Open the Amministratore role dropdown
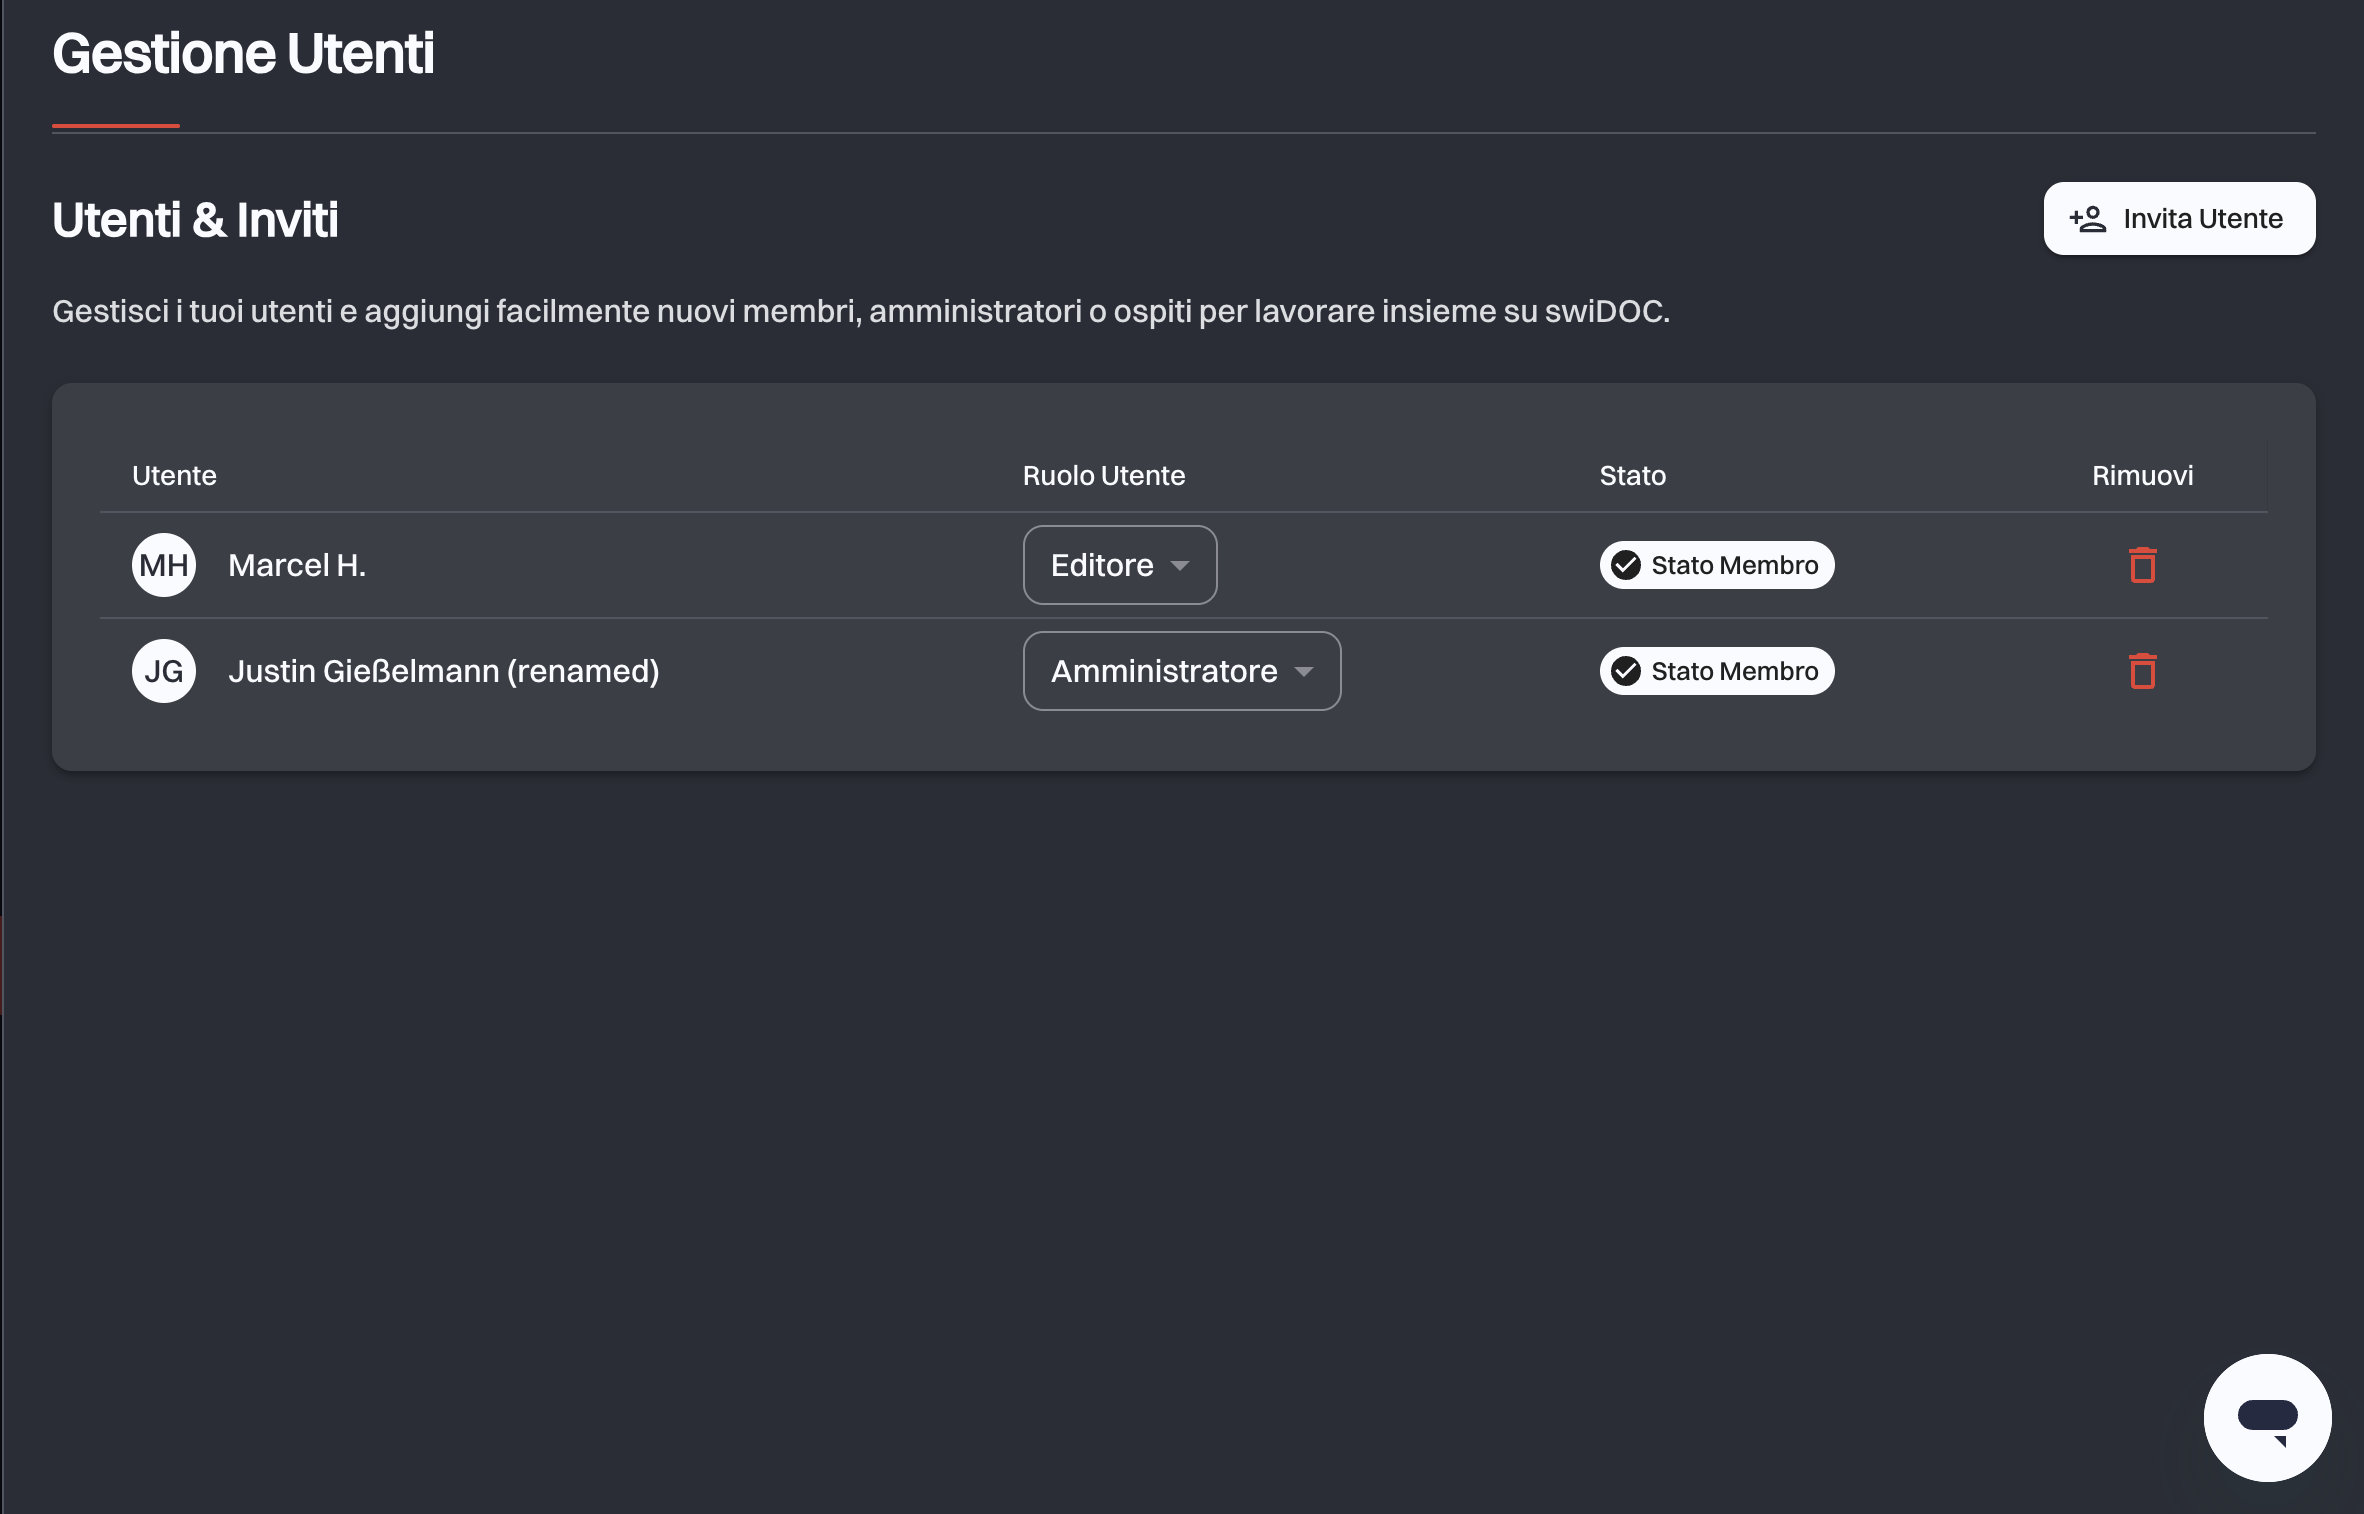The height and width of the screenshot is (1514, 2364). tap(1182, 671)
